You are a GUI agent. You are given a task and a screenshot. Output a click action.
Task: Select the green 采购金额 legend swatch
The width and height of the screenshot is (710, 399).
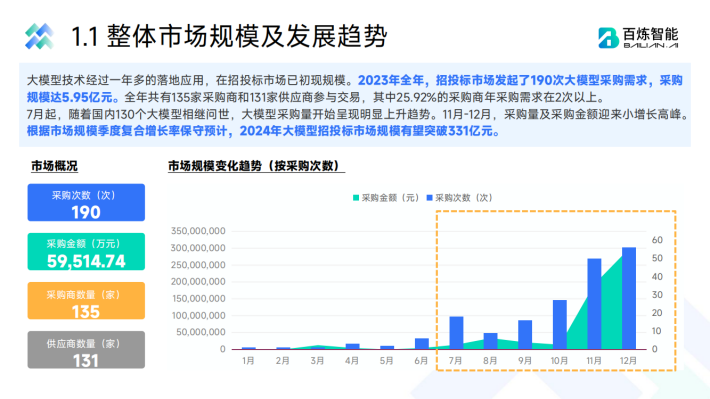pyautogui.click(x=356, y=198)
